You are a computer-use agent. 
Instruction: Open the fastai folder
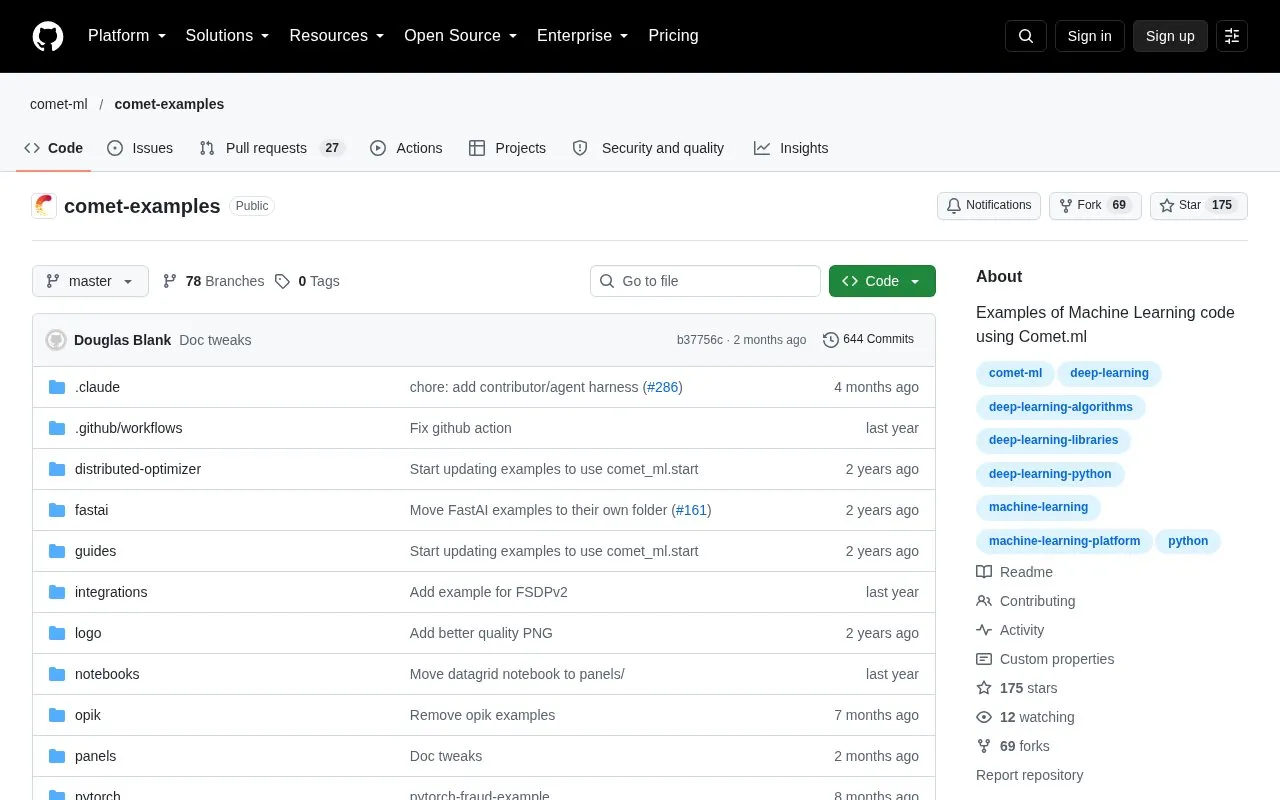(91, 510)
